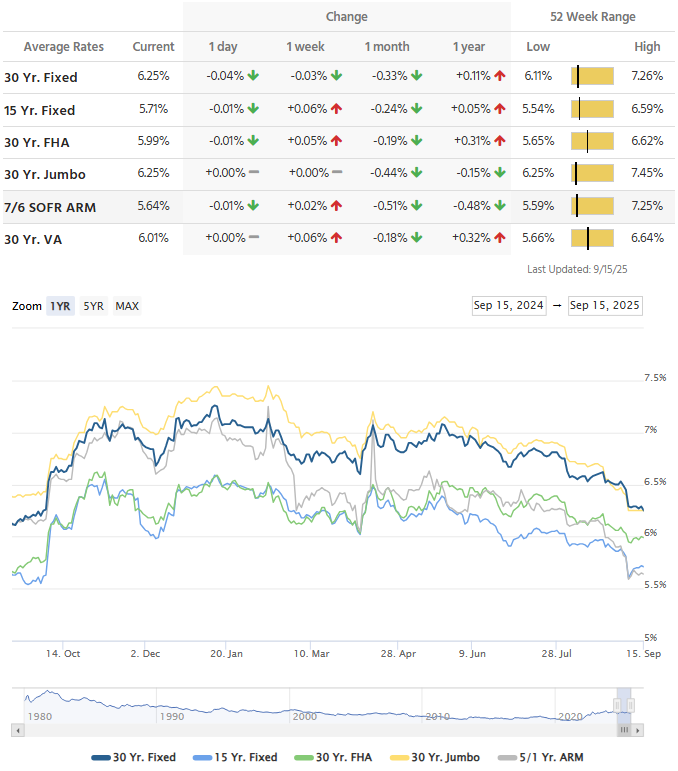
Task: Switch chart zoom to MAX
Action: tap(127, 306)
